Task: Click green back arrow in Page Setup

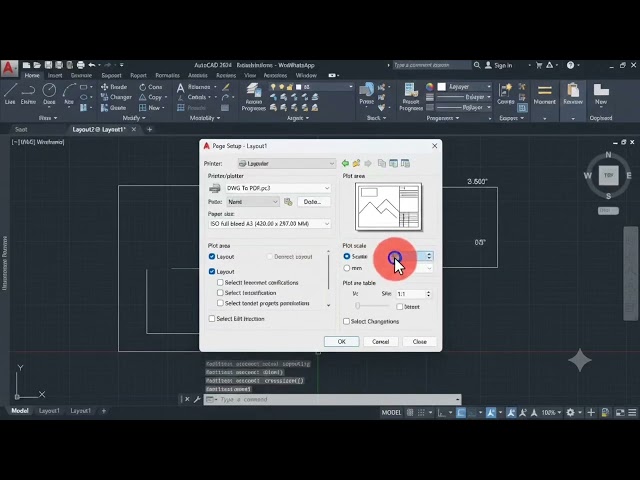Action: pos(345,163)
